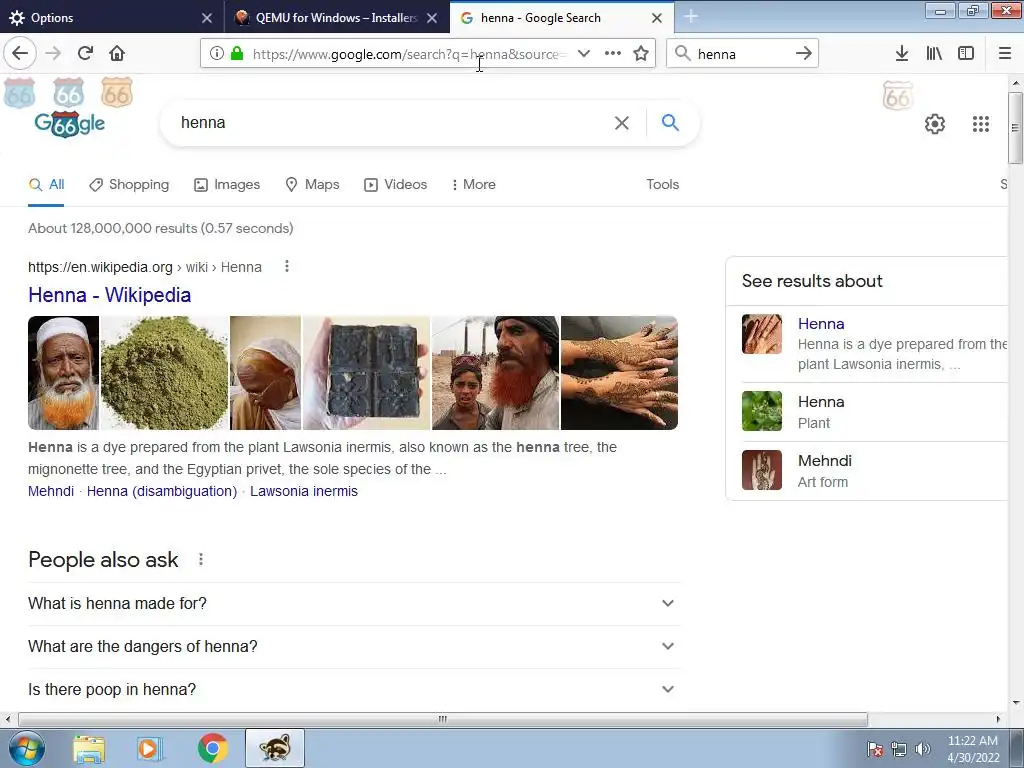Viewport: 1024px width, 768px height.
Task: Open search Tools
Action: [662, 185]
